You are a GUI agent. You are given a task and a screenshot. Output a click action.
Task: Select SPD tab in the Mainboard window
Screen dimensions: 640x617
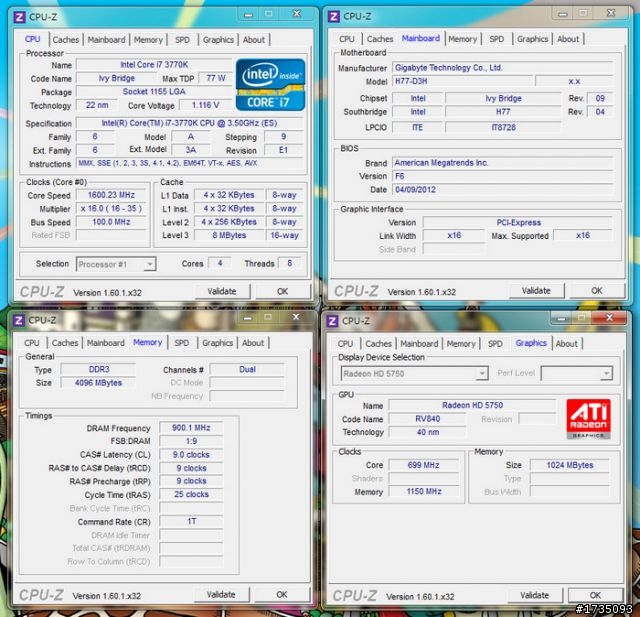(497, 39)
